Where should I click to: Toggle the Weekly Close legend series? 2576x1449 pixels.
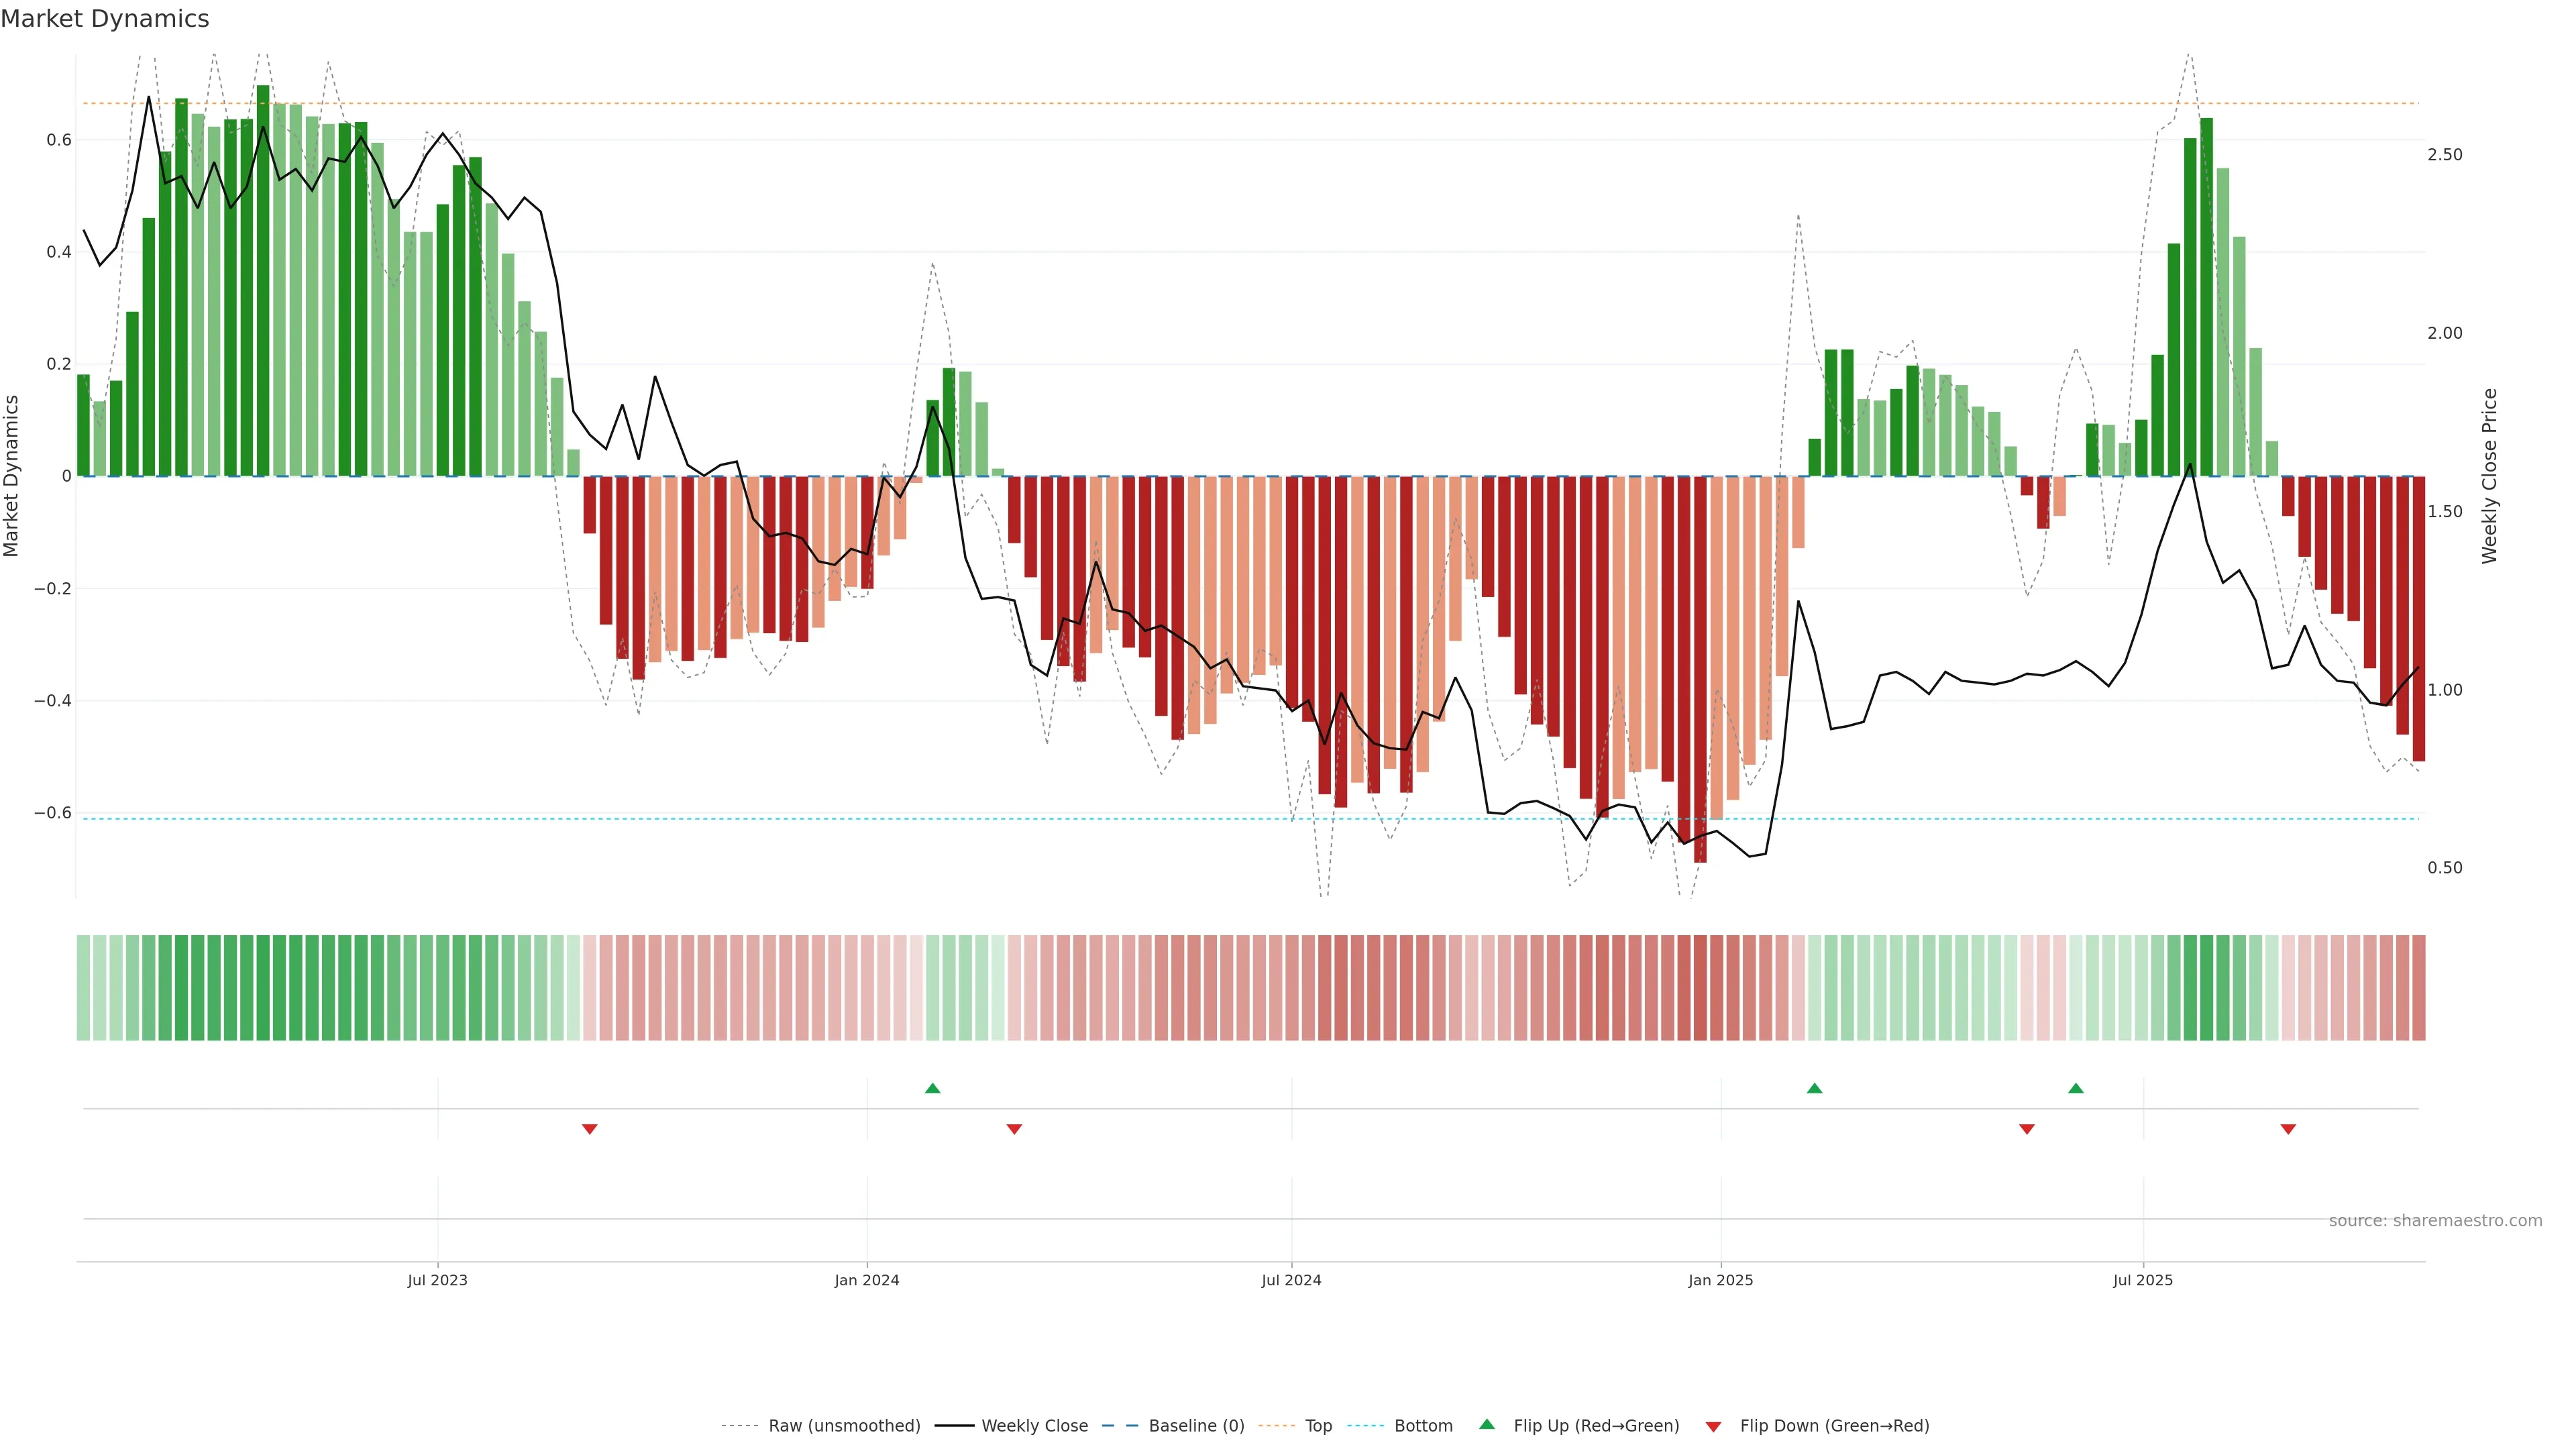pos(1034,1426)
